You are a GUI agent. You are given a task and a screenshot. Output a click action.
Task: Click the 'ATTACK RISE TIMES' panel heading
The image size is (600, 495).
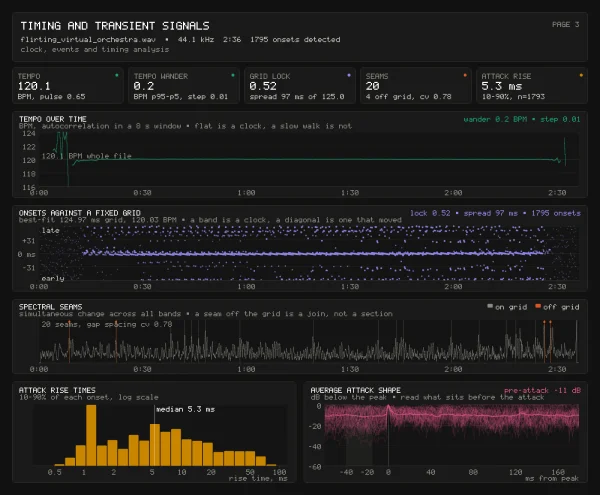(x=57, y=390)
